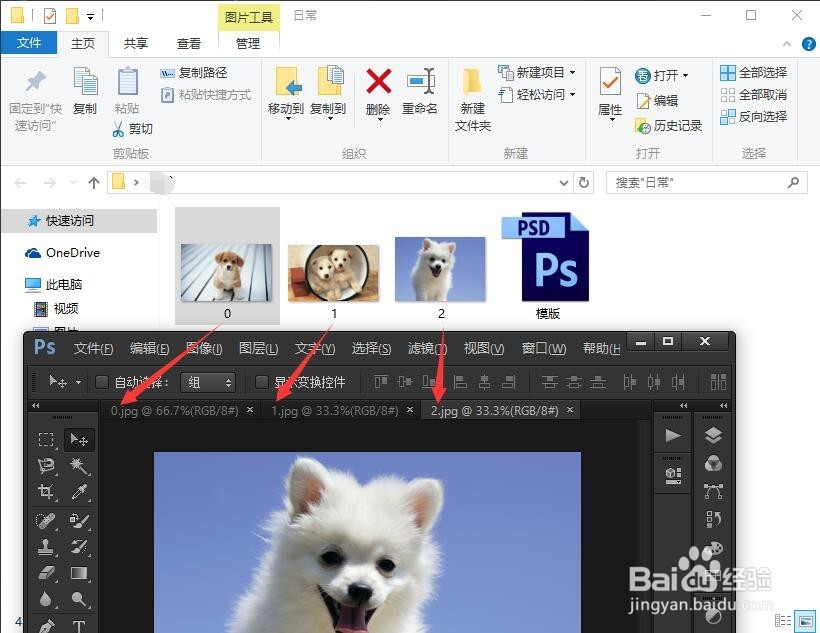The image size is (820, 633).
Task: Open the Photoshop Filter menu
Action: click(427, 348)
